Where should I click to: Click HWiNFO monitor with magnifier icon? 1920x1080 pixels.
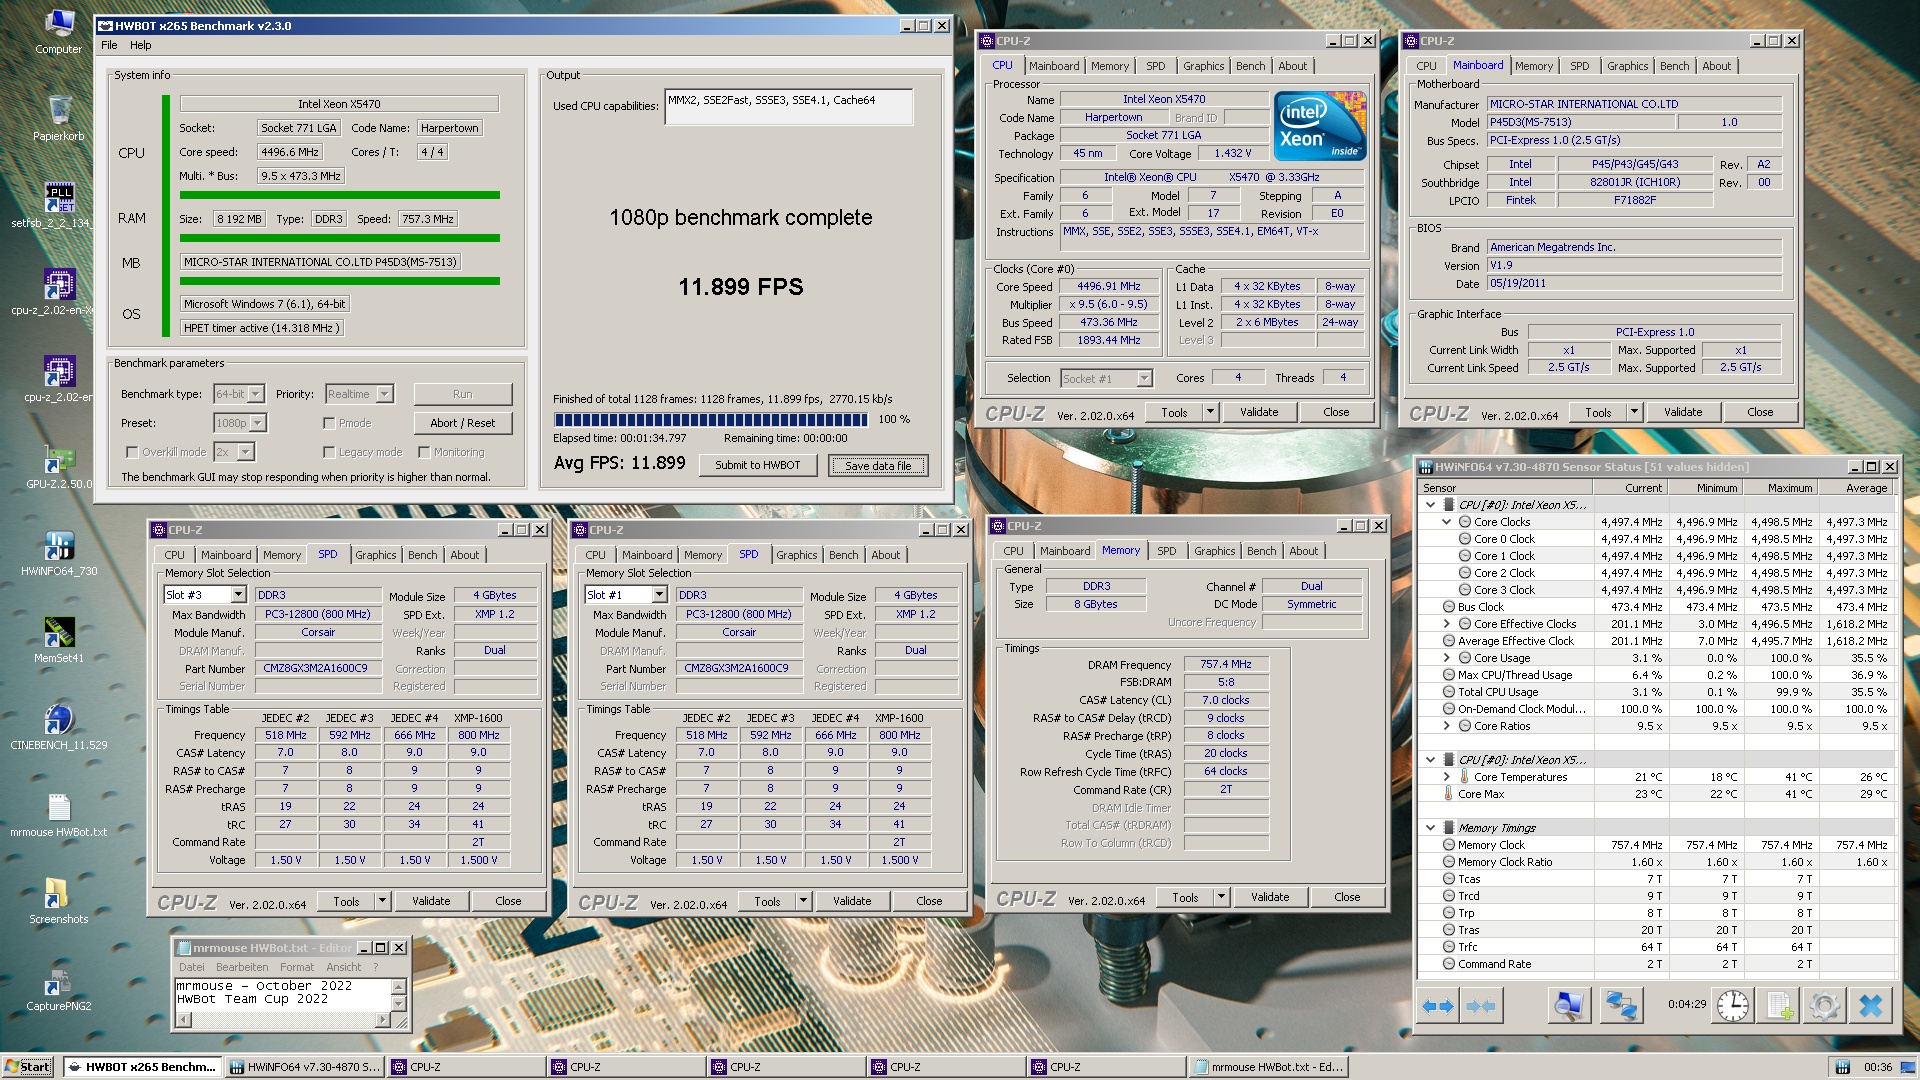click(x=1568, y=1006)
